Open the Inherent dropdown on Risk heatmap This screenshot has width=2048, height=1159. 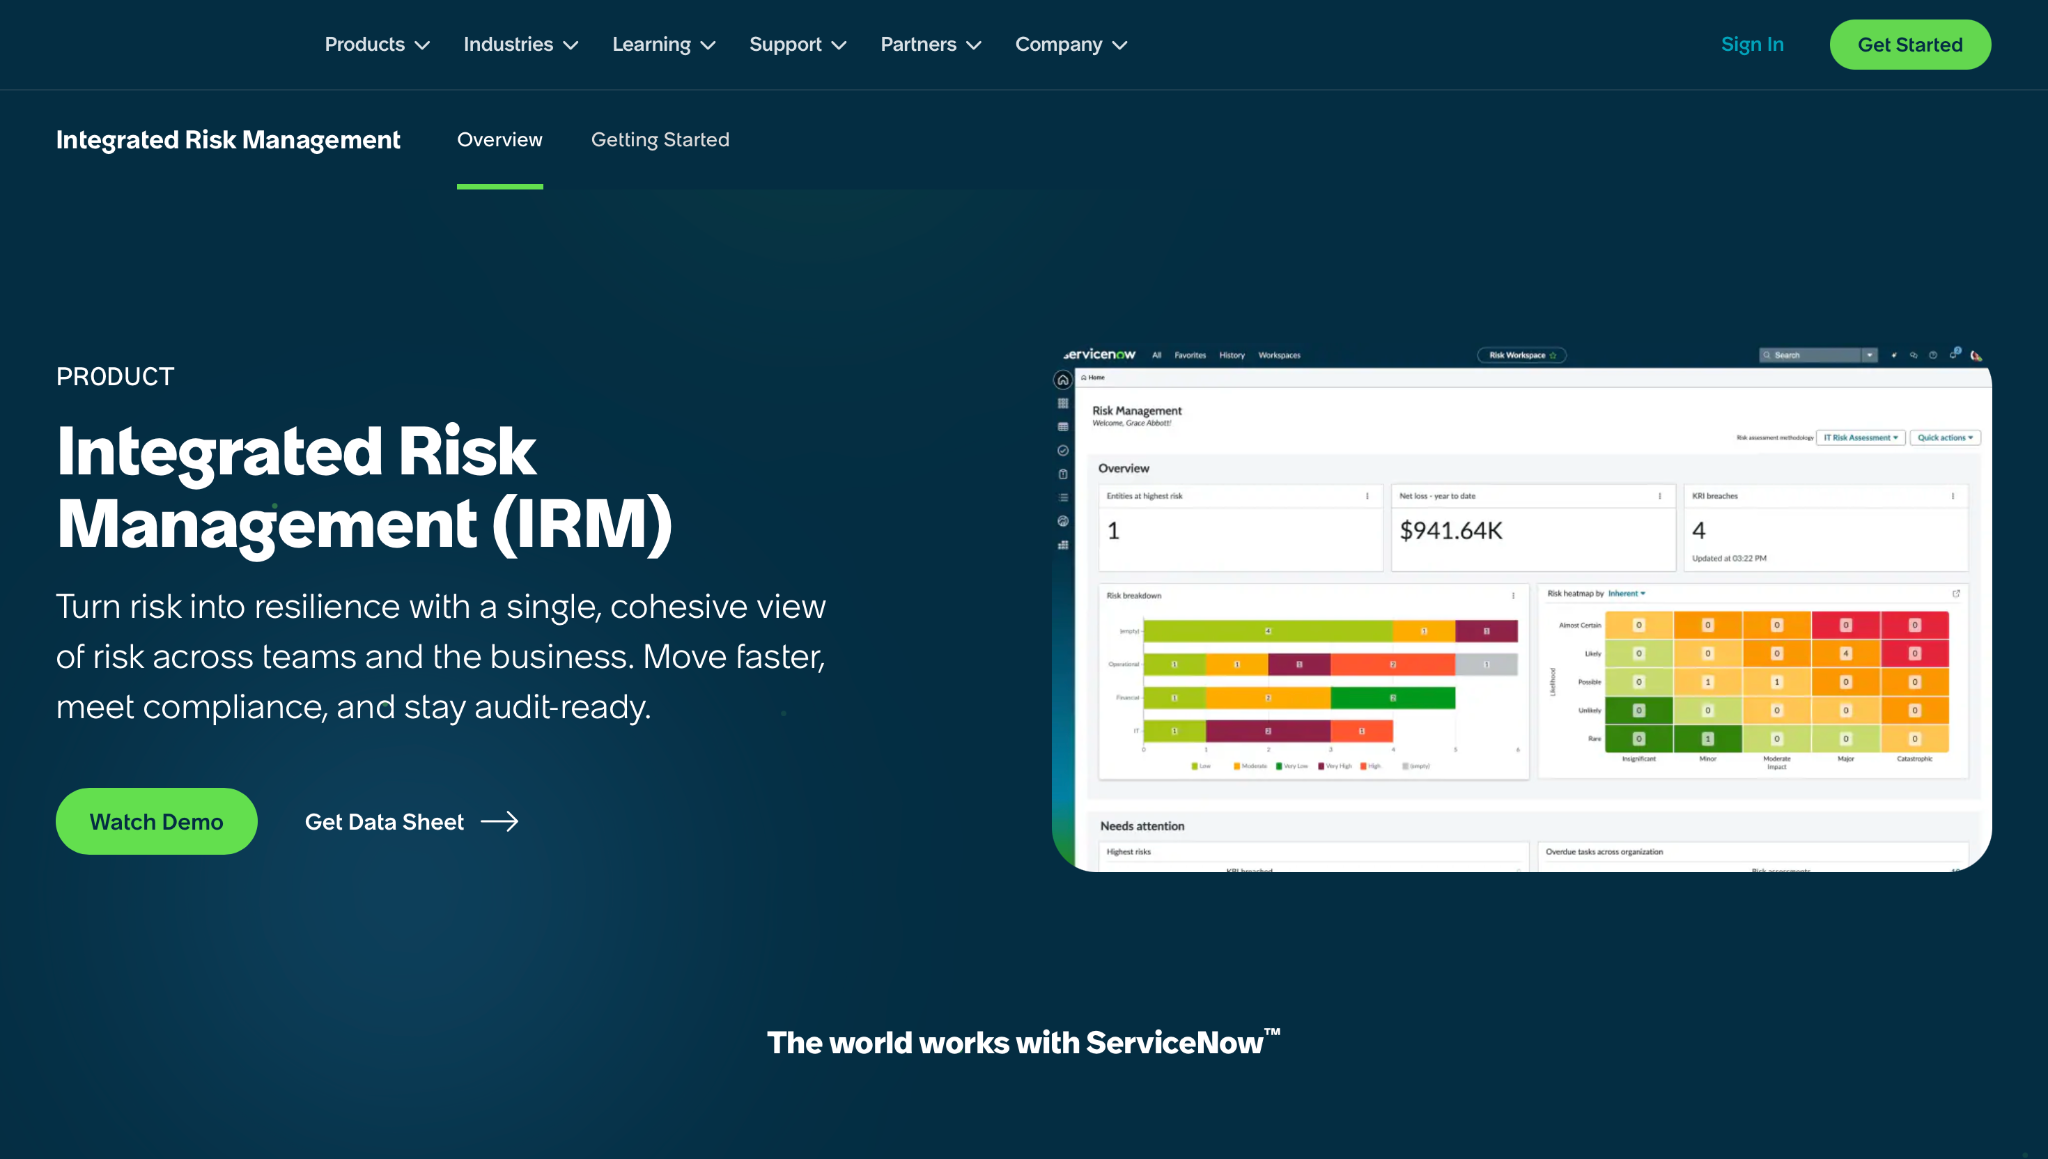1626,593
